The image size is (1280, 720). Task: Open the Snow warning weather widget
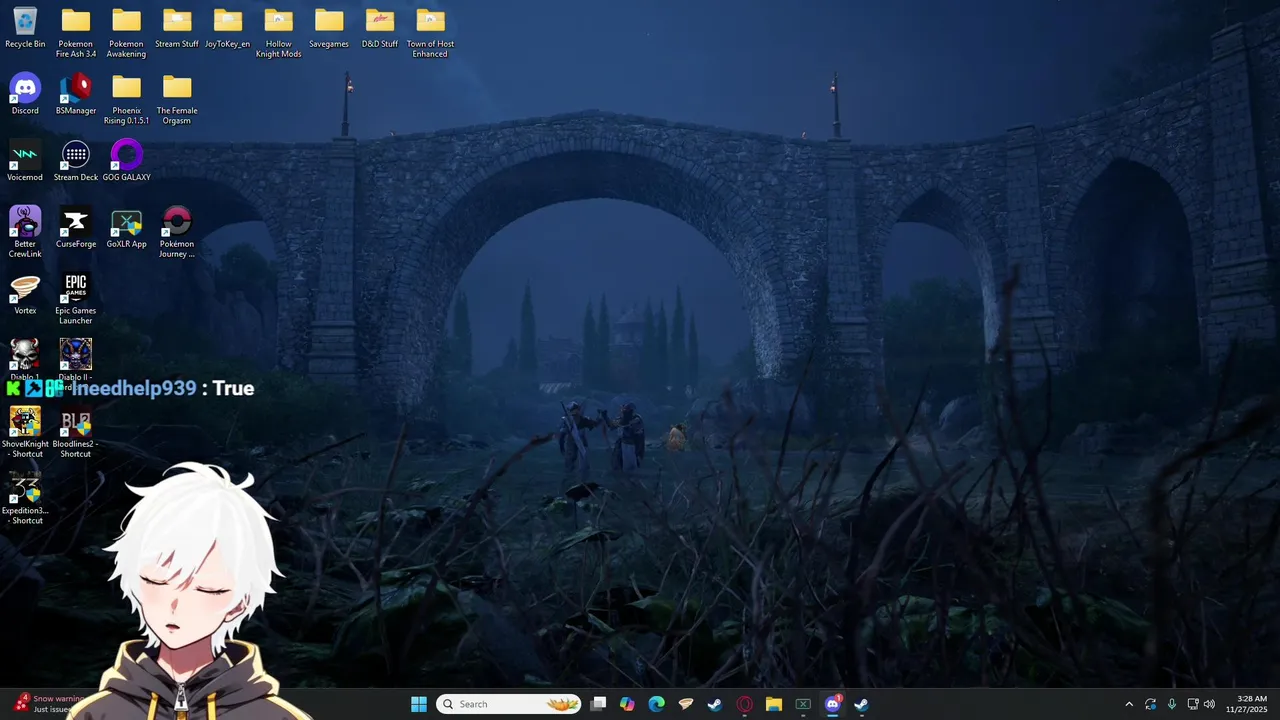[50, 704]
